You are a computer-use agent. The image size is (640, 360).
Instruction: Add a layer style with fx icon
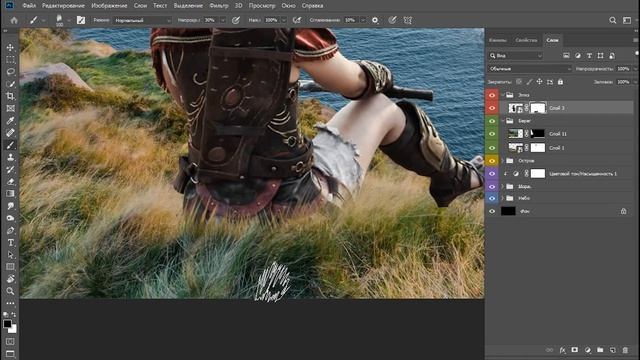[562, 350]
